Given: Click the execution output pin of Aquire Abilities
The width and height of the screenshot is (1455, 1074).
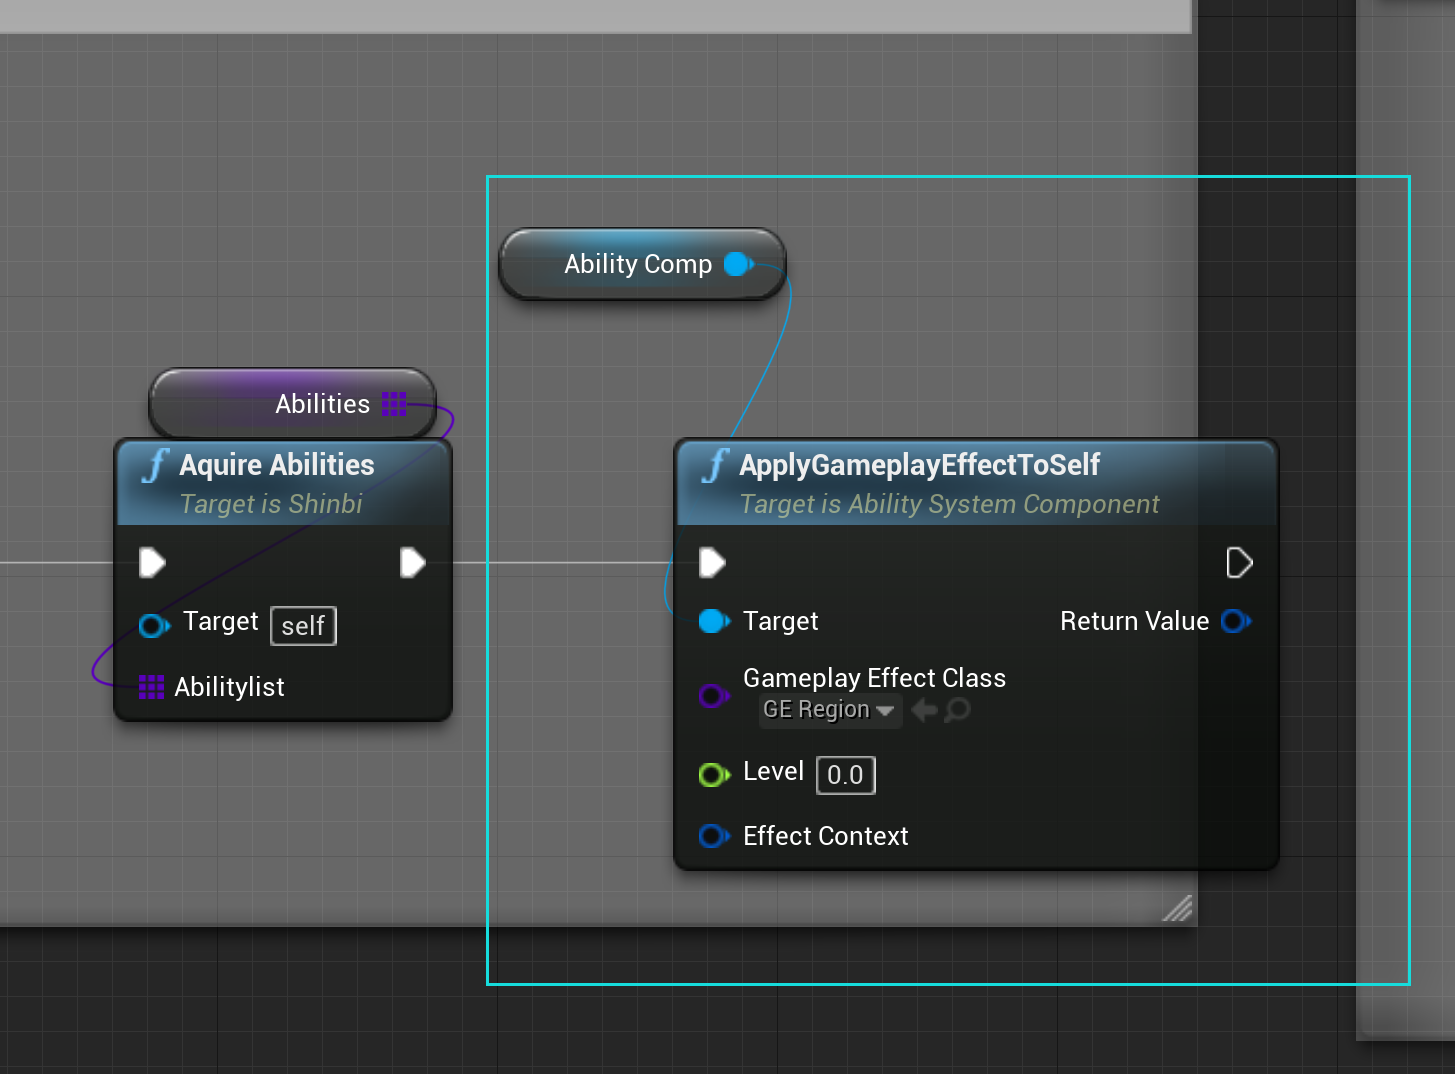Looking at the screenshot, I should (412, 562).
